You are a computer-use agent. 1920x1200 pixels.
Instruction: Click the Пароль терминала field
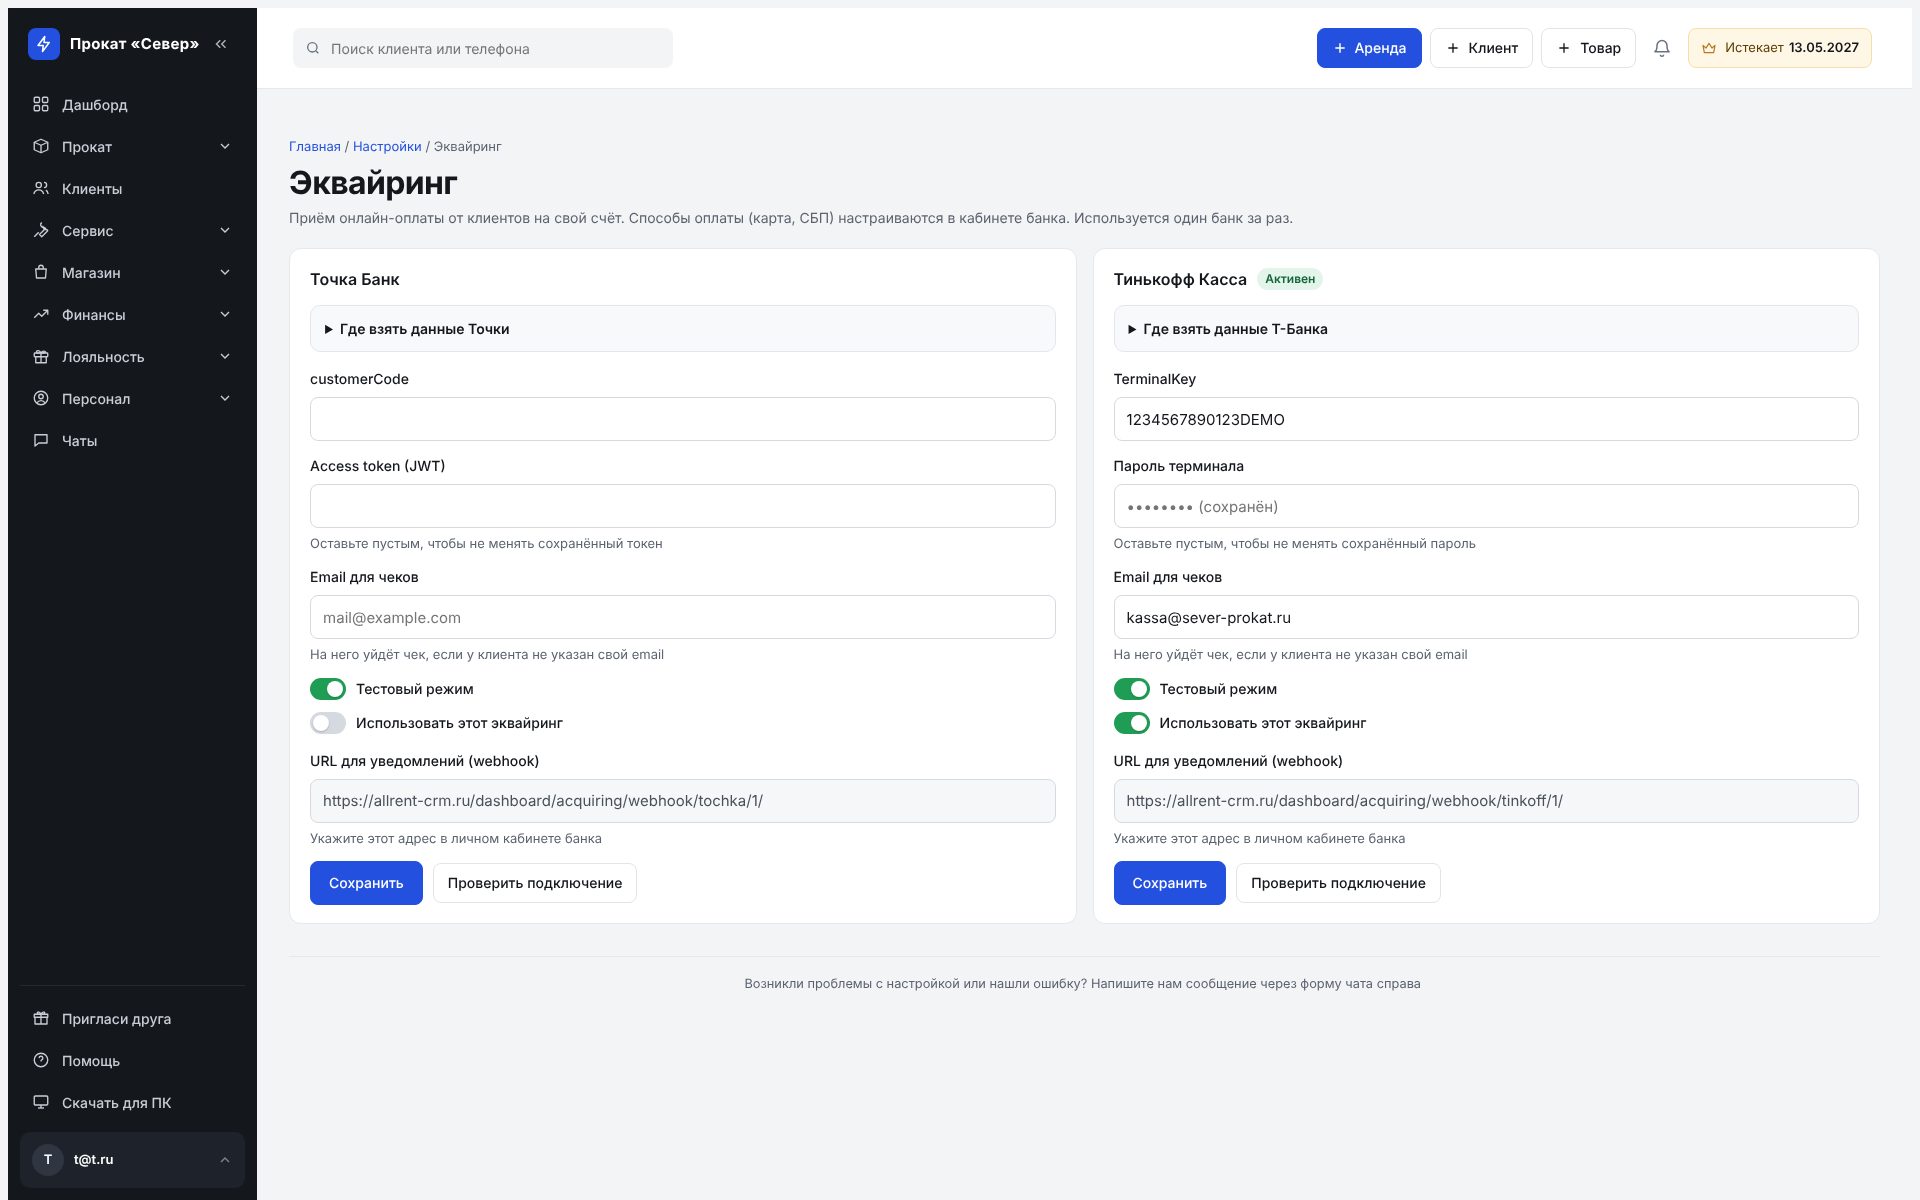pos(1485,506)
